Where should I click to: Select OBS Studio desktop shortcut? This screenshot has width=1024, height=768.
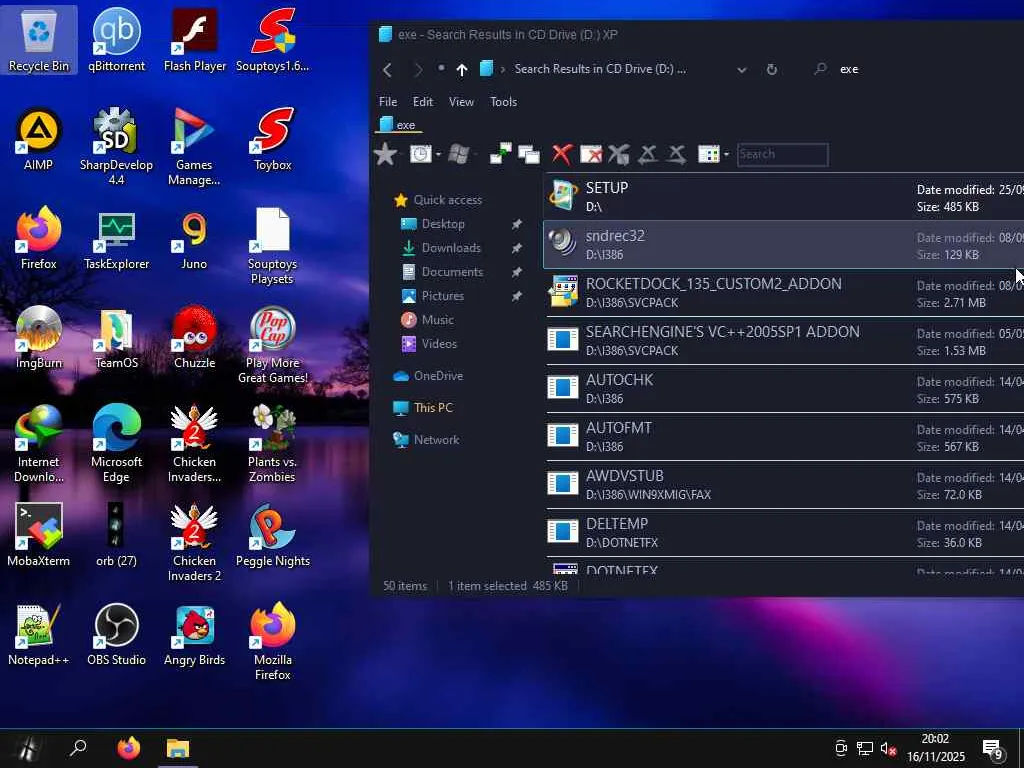116,635
